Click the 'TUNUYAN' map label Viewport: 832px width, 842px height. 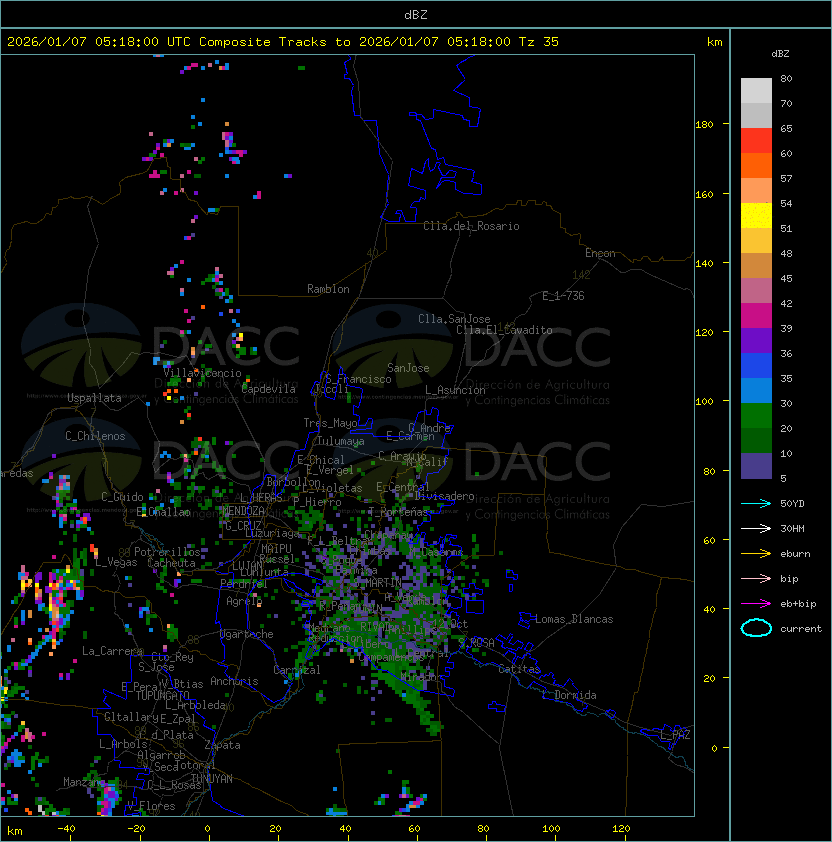(x=212, y=779)
